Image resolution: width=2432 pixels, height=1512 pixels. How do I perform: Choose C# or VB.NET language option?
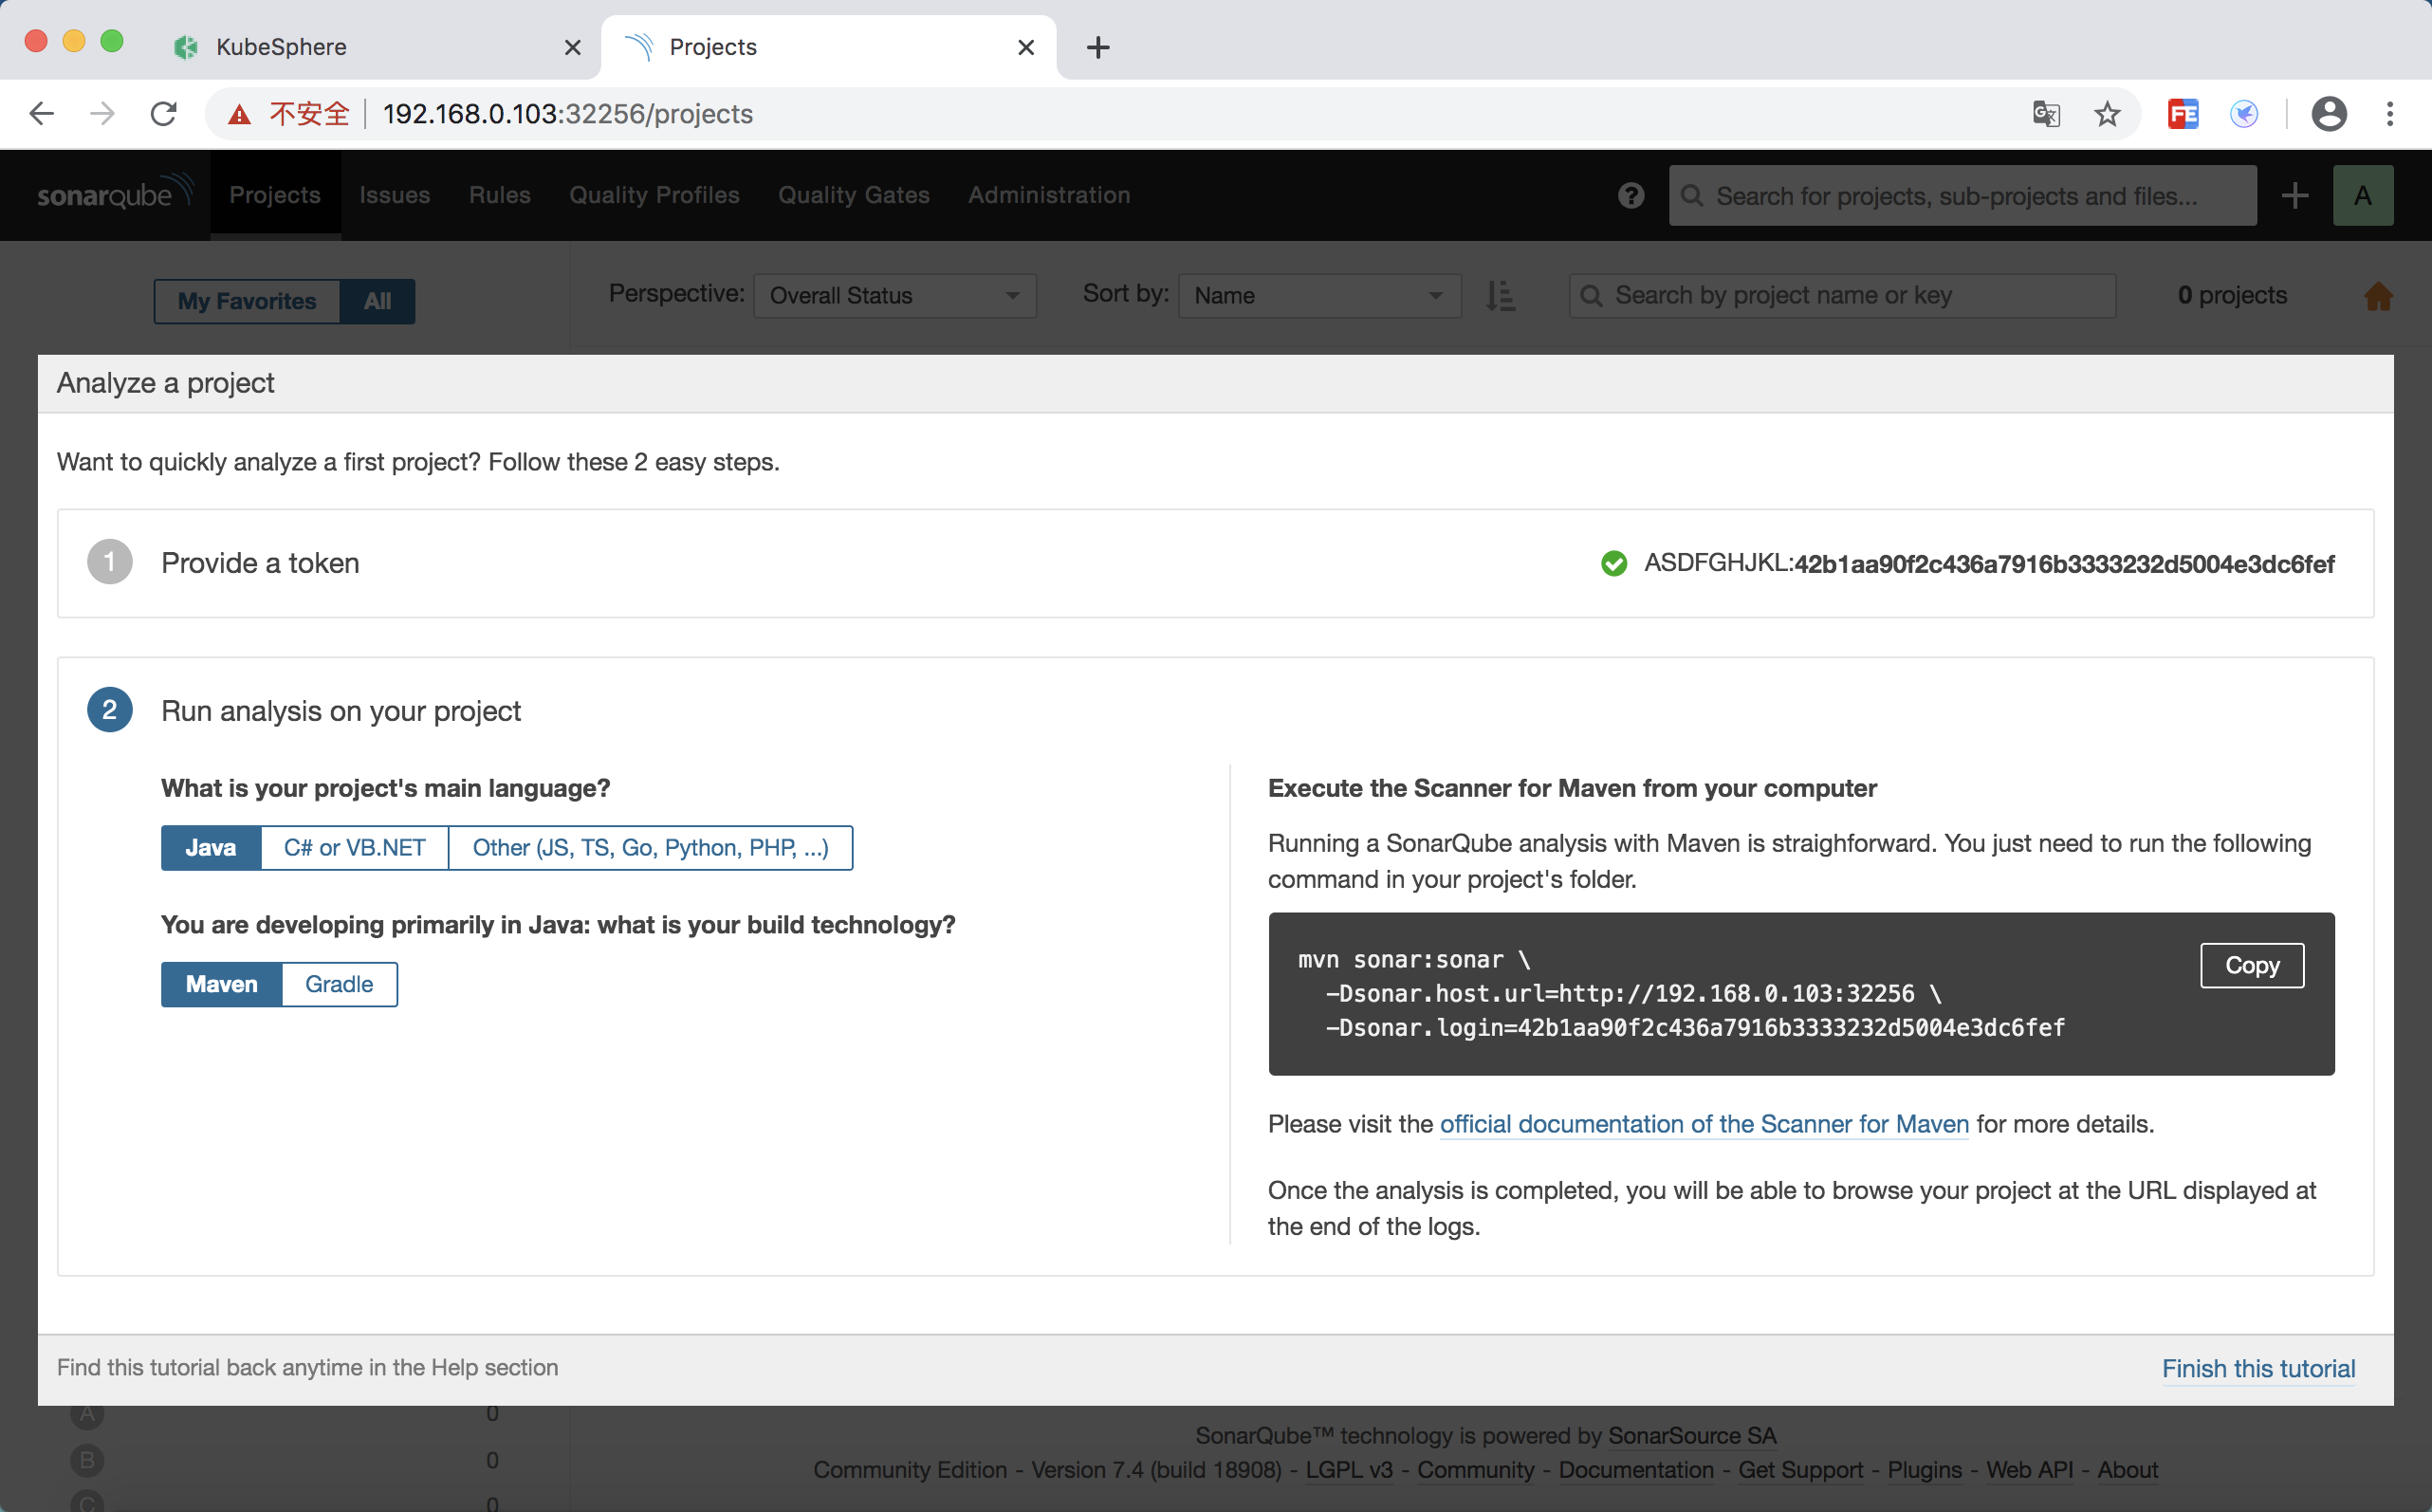click(x=354, y=848)
